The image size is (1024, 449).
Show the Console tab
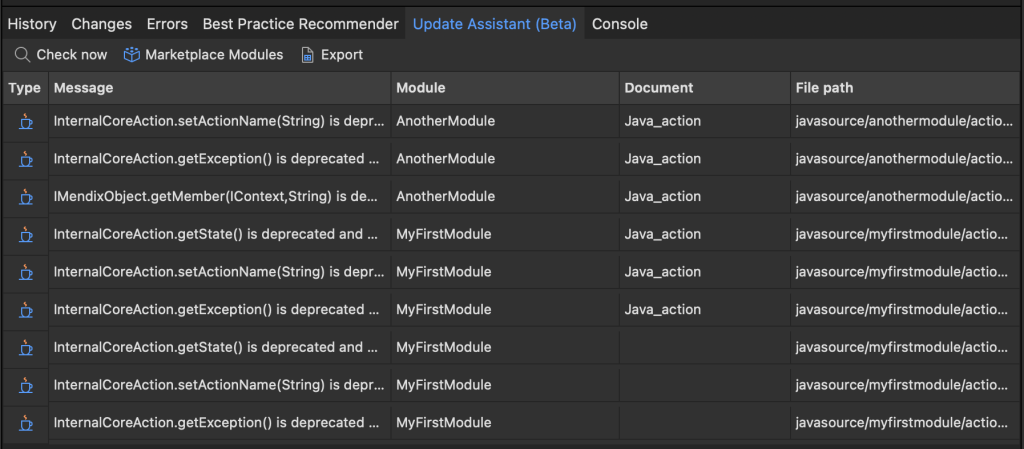click(619, 24)
